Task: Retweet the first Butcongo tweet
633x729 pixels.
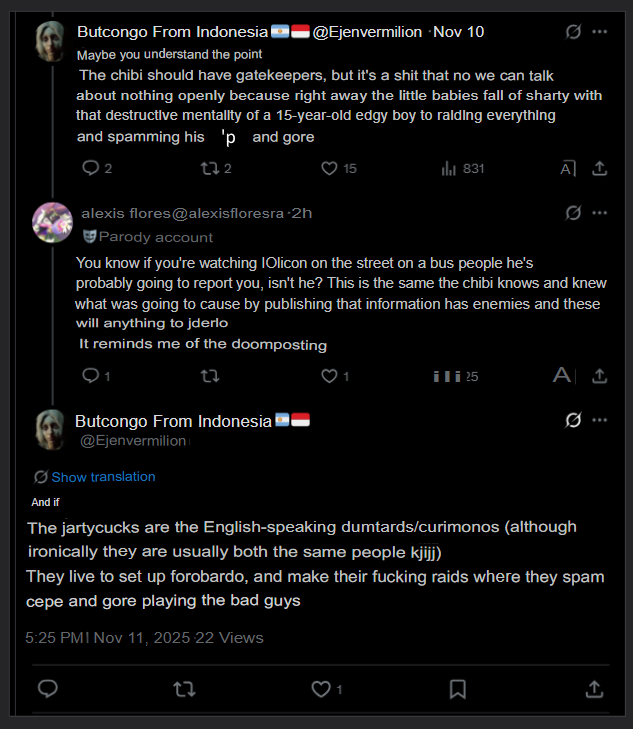Action: point(210,168)
